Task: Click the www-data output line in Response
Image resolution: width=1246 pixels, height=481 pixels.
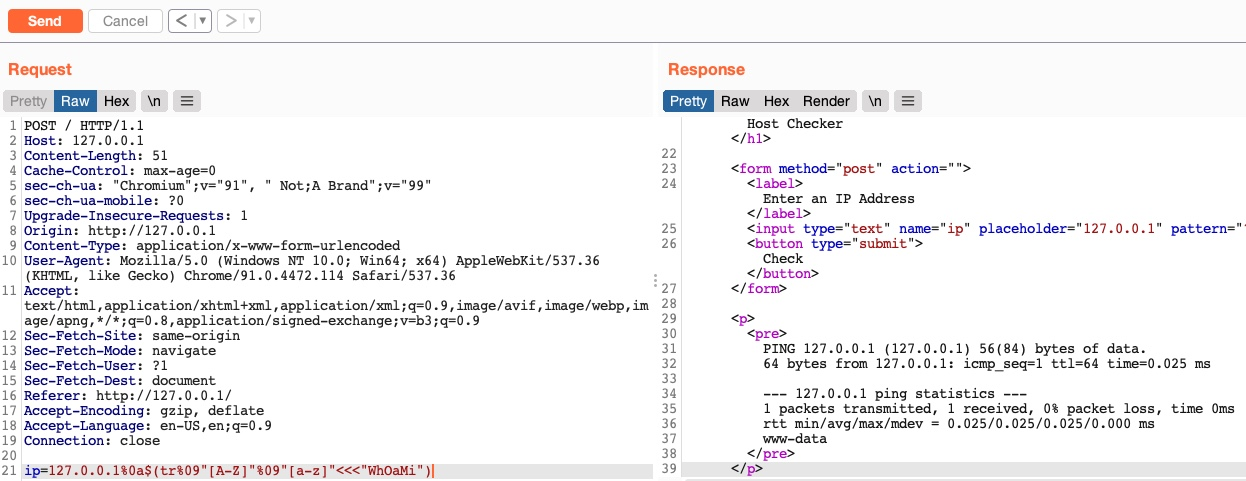Action: click(x=795, y=438)
